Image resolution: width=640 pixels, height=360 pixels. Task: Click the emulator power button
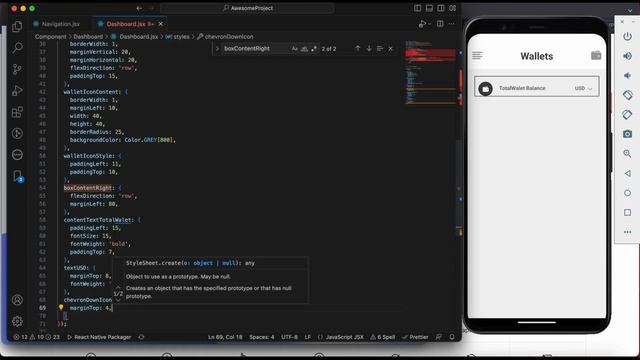(627, 36)
